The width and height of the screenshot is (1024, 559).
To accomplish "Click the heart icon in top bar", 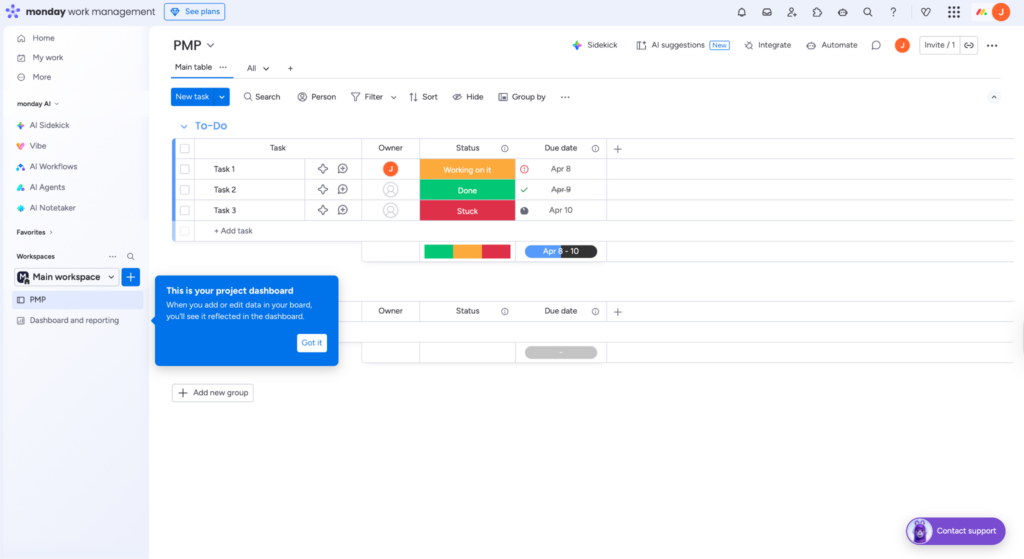I will coord(925,12).
